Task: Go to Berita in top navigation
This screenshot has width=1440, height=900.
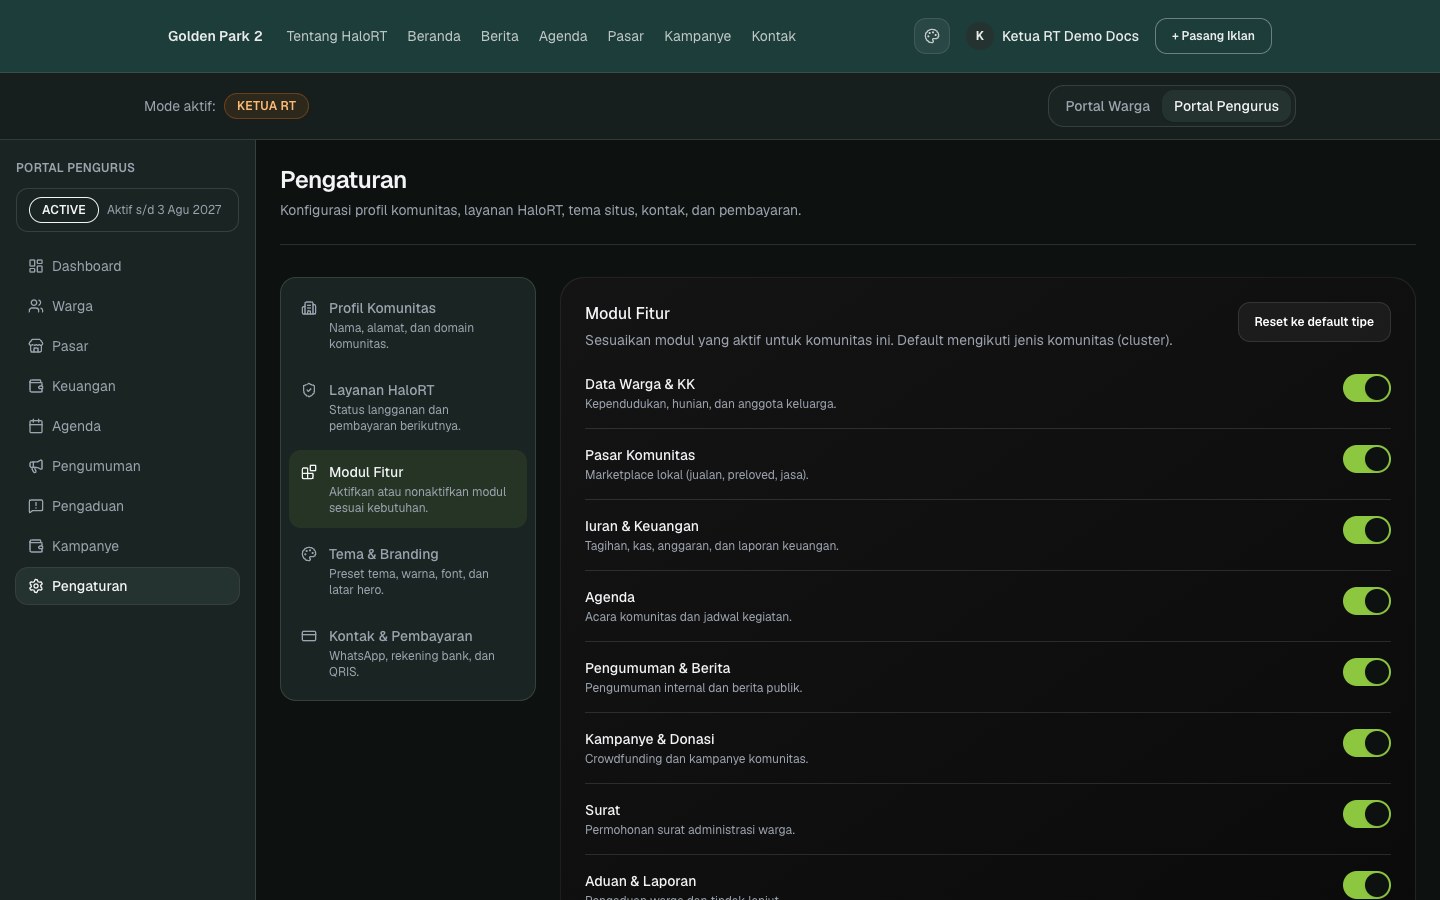Action: (x=500, y=36)
